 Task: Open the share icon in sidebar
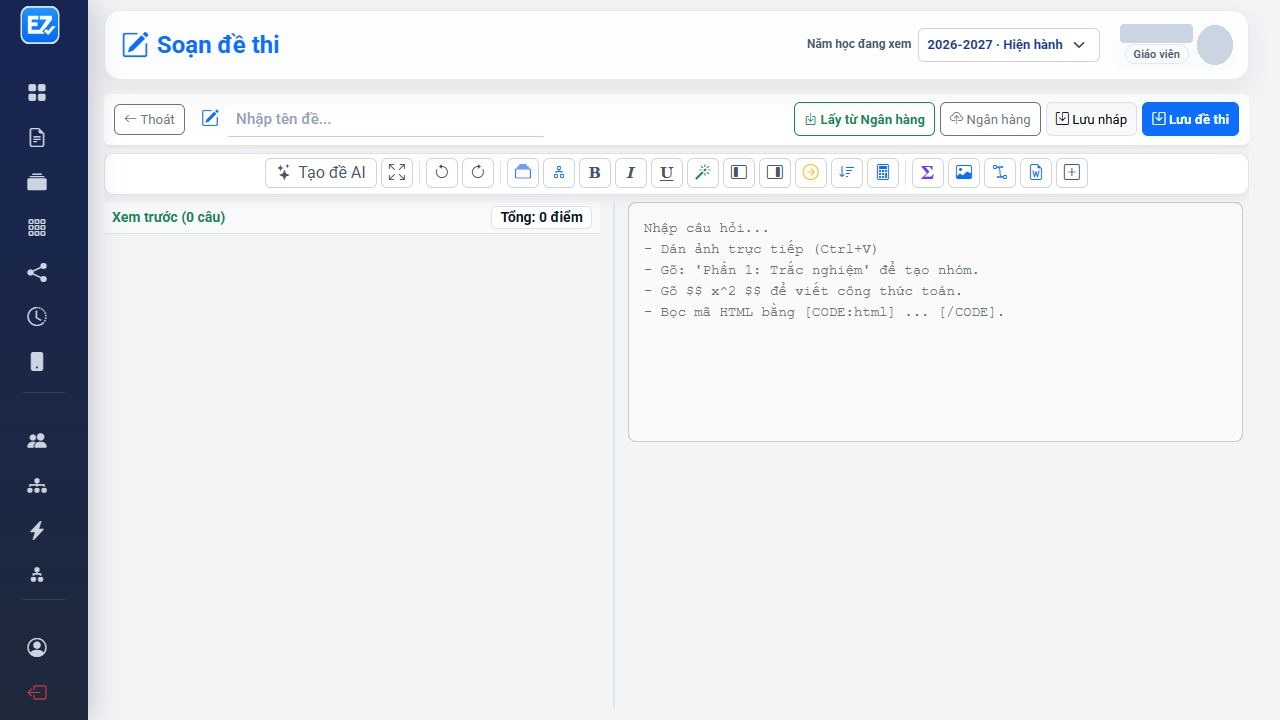tap(37, 272)
